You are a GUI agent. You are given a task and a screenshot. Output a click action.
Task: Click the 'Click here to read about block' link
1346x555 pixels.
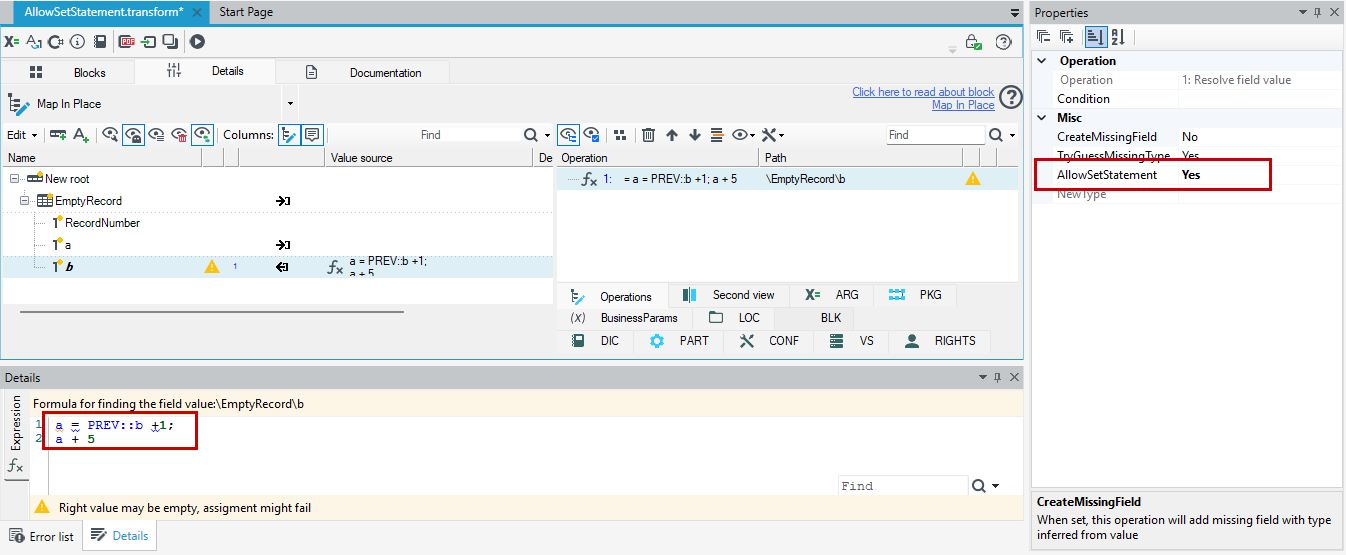923,92
